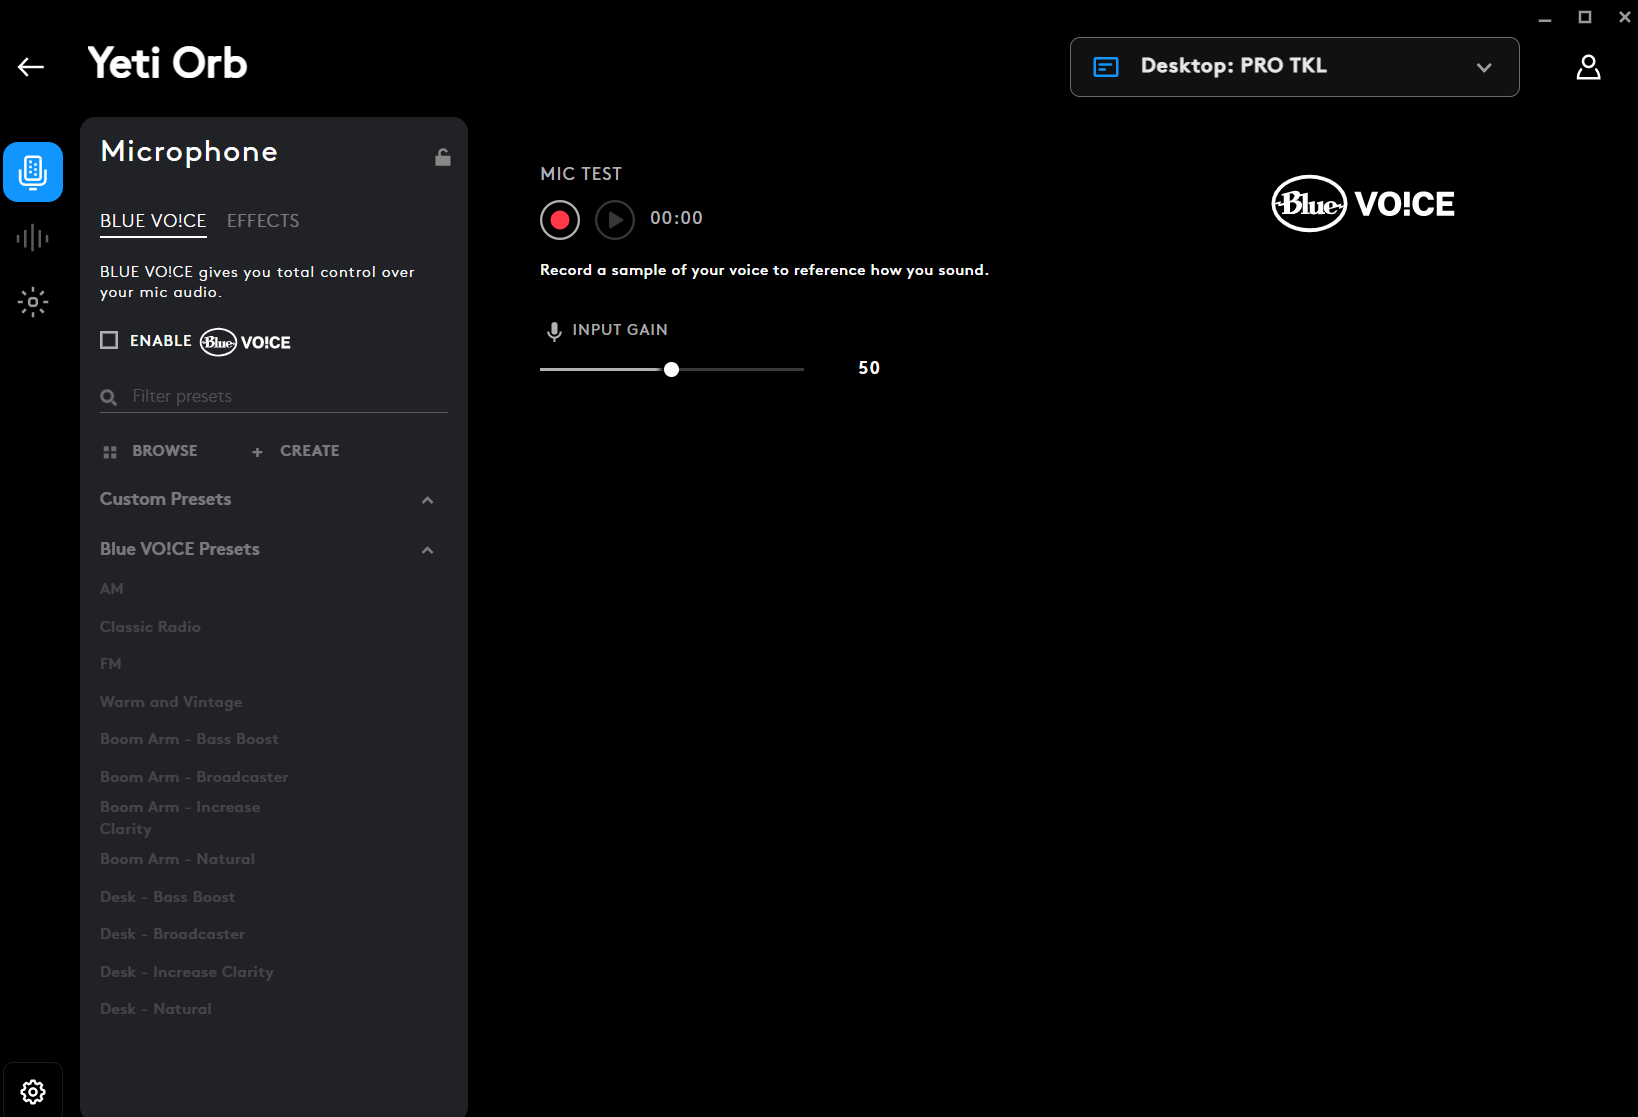Switch to the EFFECTS tab
Viewport: 1638px width, 1117px height.
click(263, 221)
